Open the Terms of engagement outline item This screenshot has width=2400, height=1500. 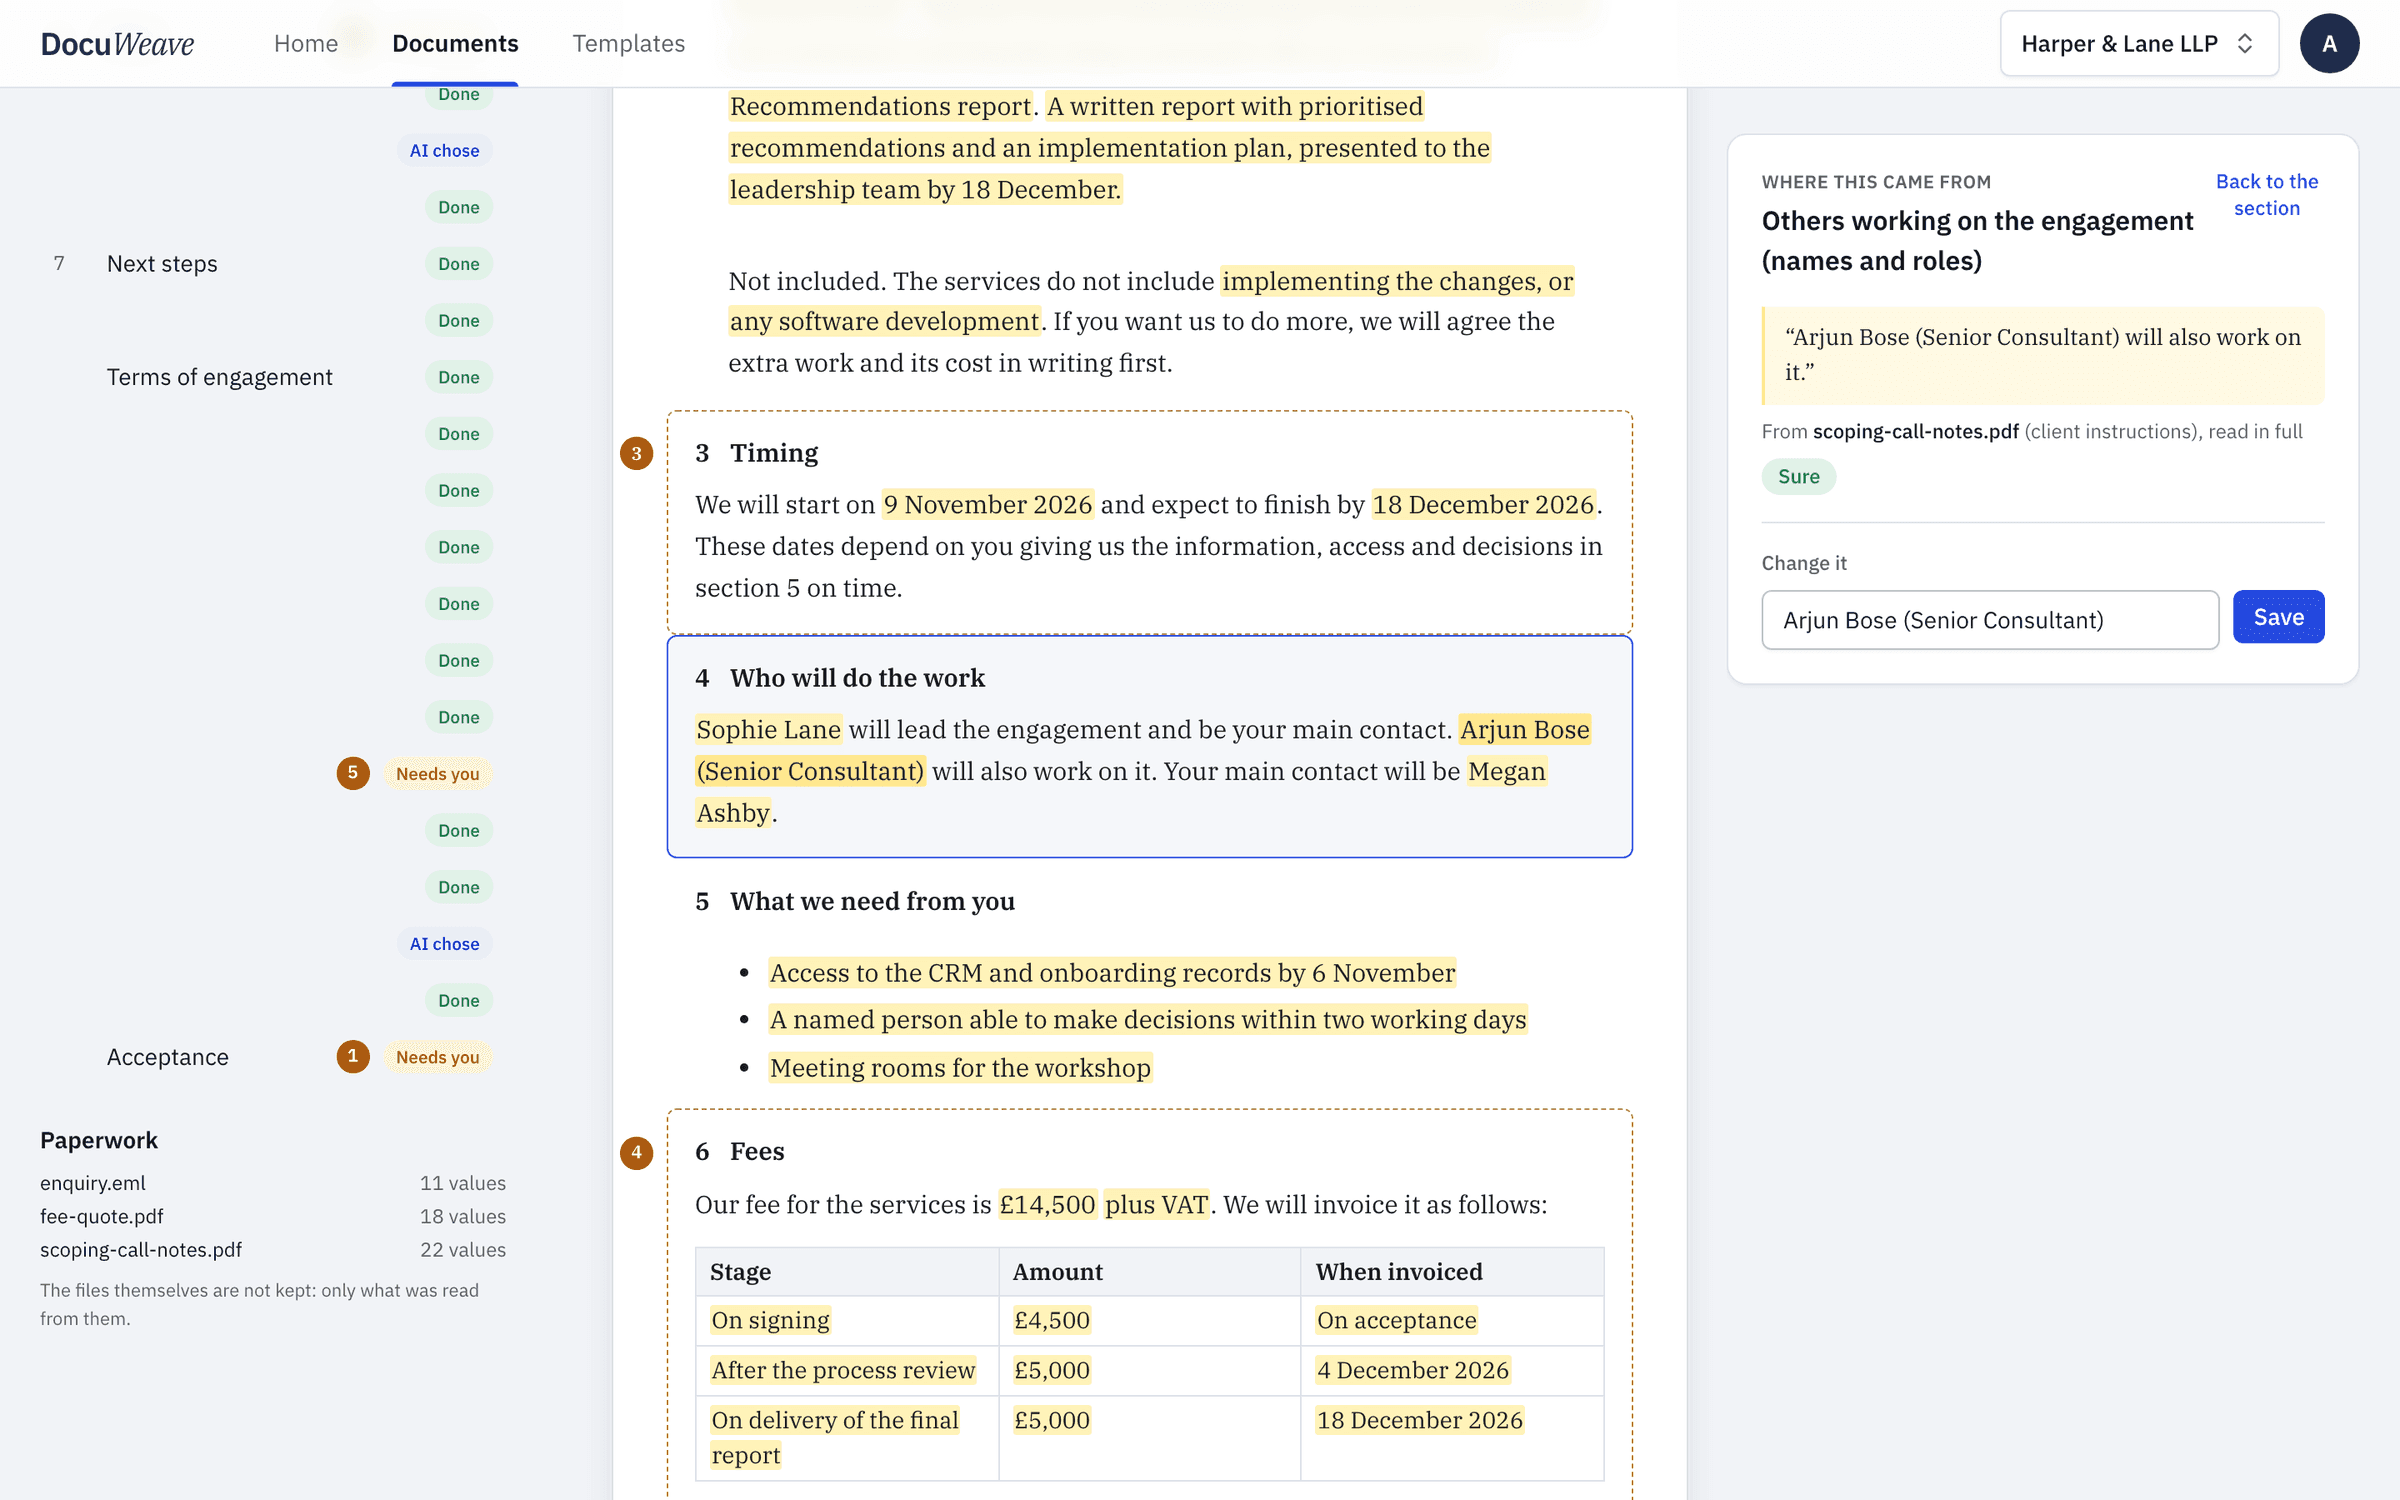pos(220,377)
